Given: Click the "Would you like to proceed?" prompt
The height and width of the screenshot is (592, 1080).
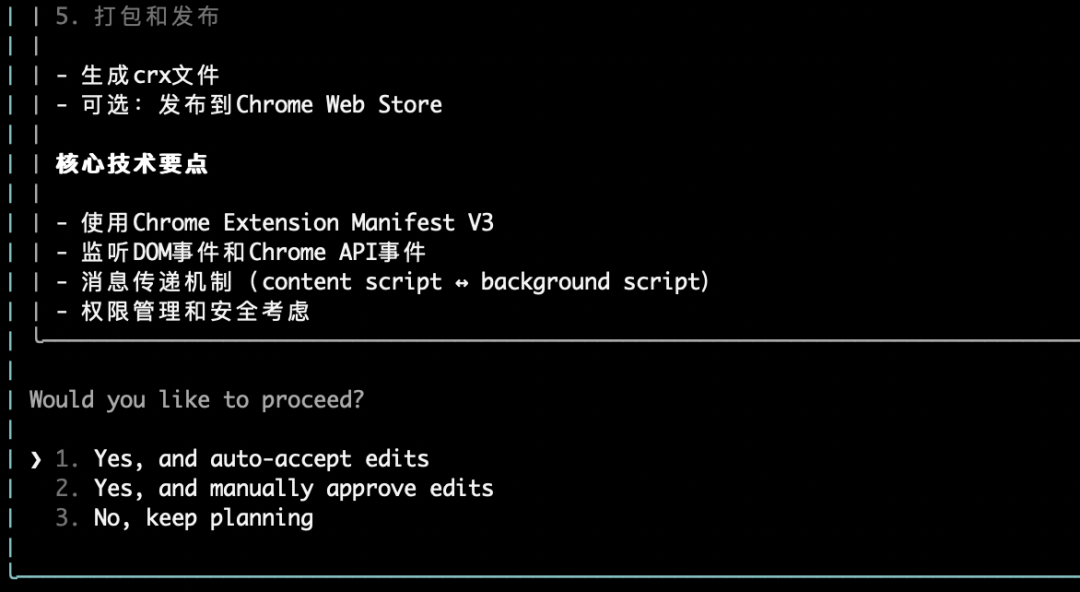Looking at the screenshot, I should (x=196, y=400).
